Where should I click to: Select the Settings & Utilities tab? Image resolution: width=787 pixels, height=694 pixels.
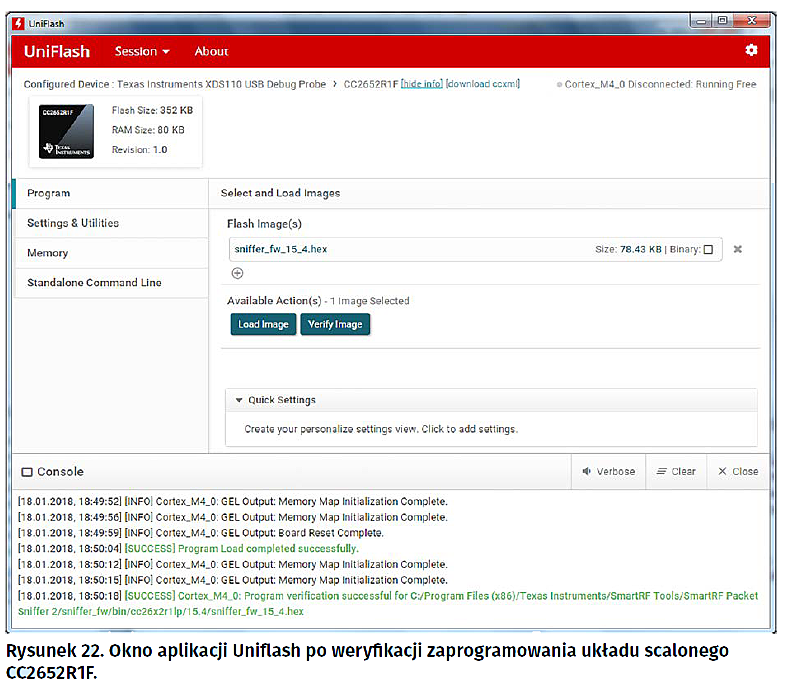click(x=73, y=223)
